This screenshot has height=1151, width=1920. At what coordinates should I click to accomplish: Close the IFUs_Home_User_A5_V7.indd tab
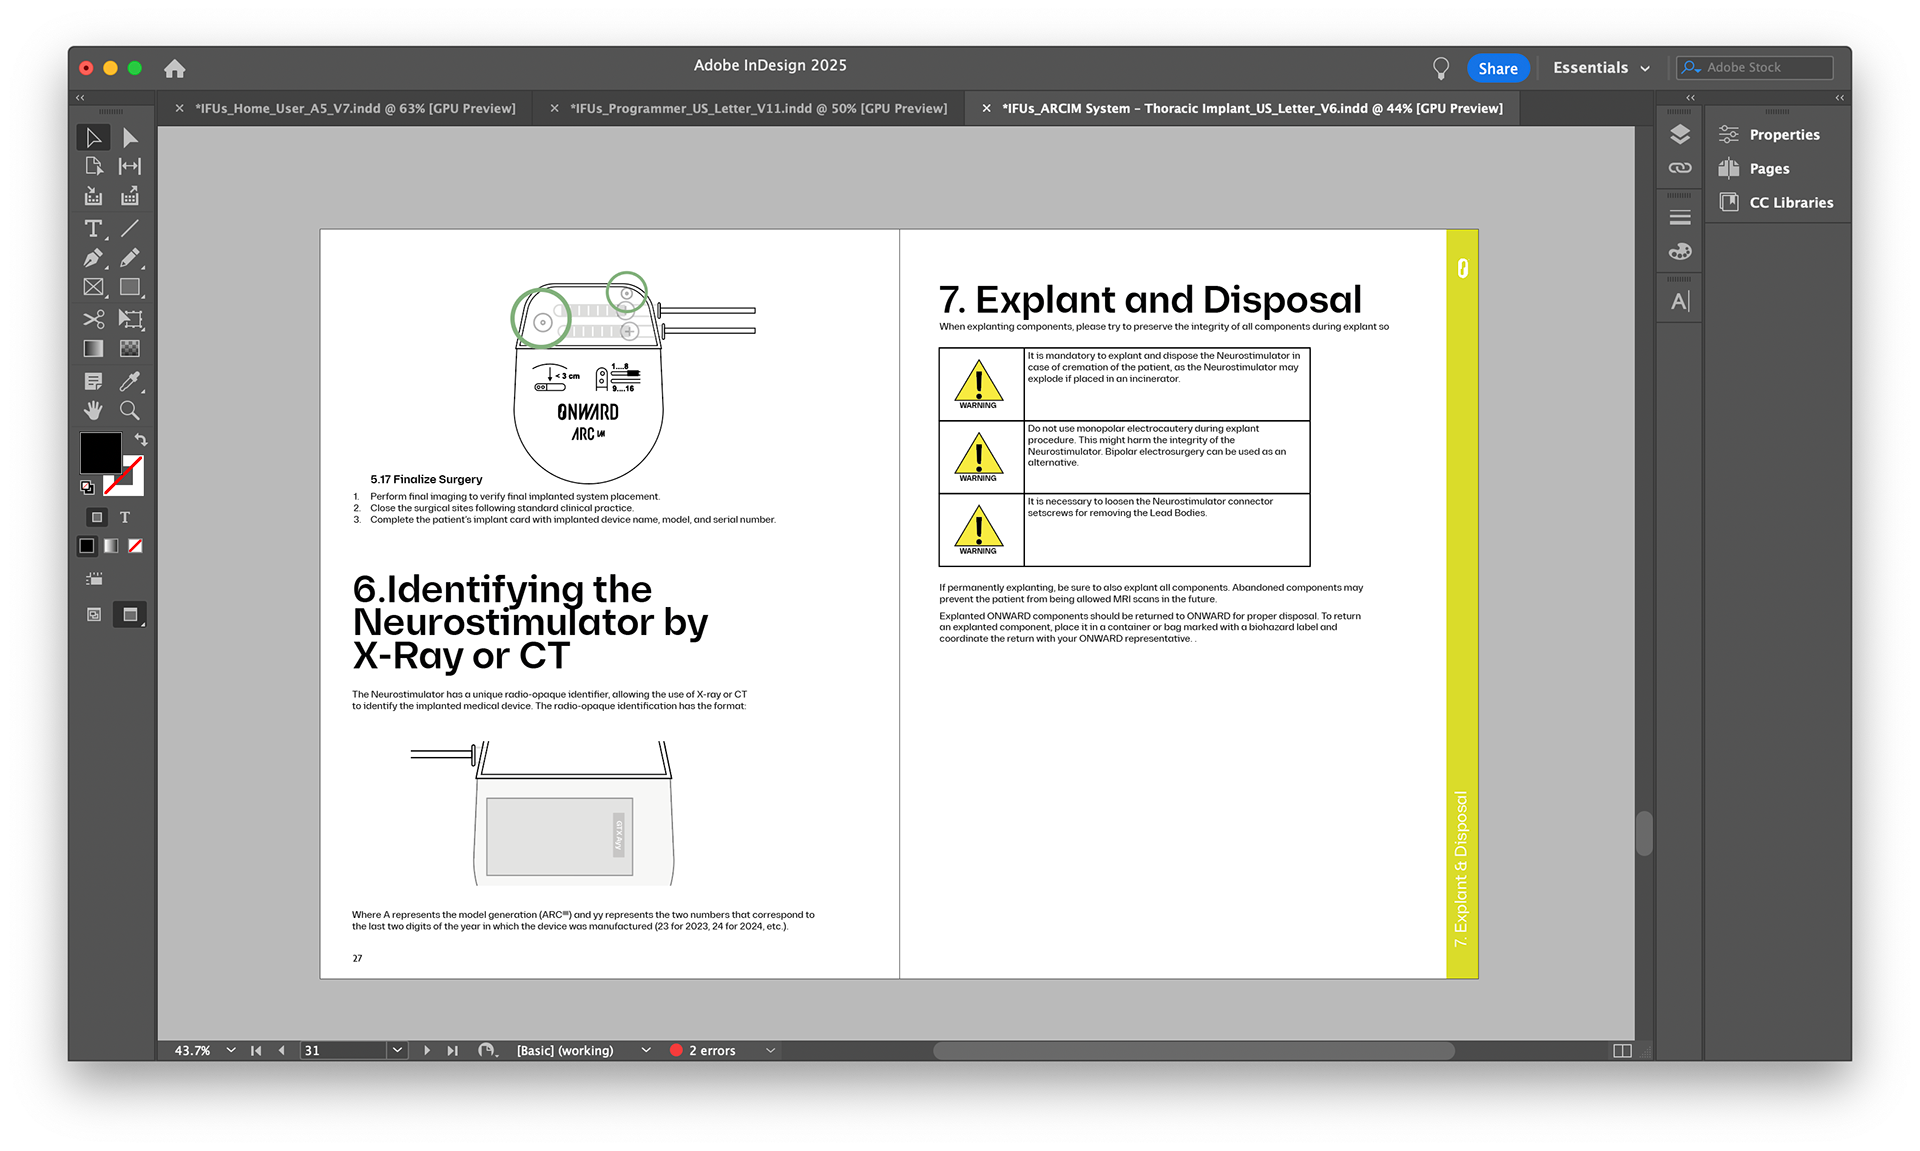pyautogui.click(x=179, y=108)
